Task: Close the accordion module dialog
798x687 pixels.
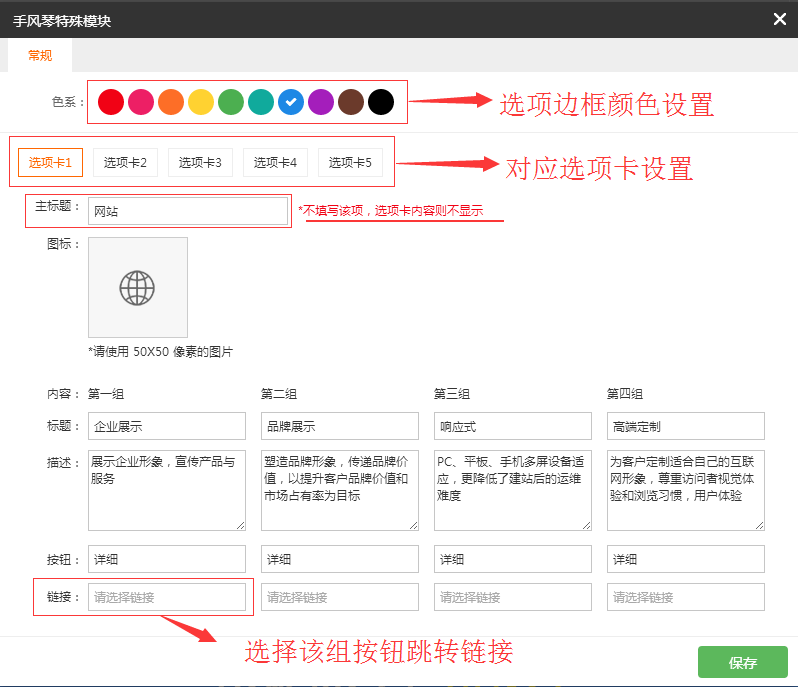Action: coord(780,19)
